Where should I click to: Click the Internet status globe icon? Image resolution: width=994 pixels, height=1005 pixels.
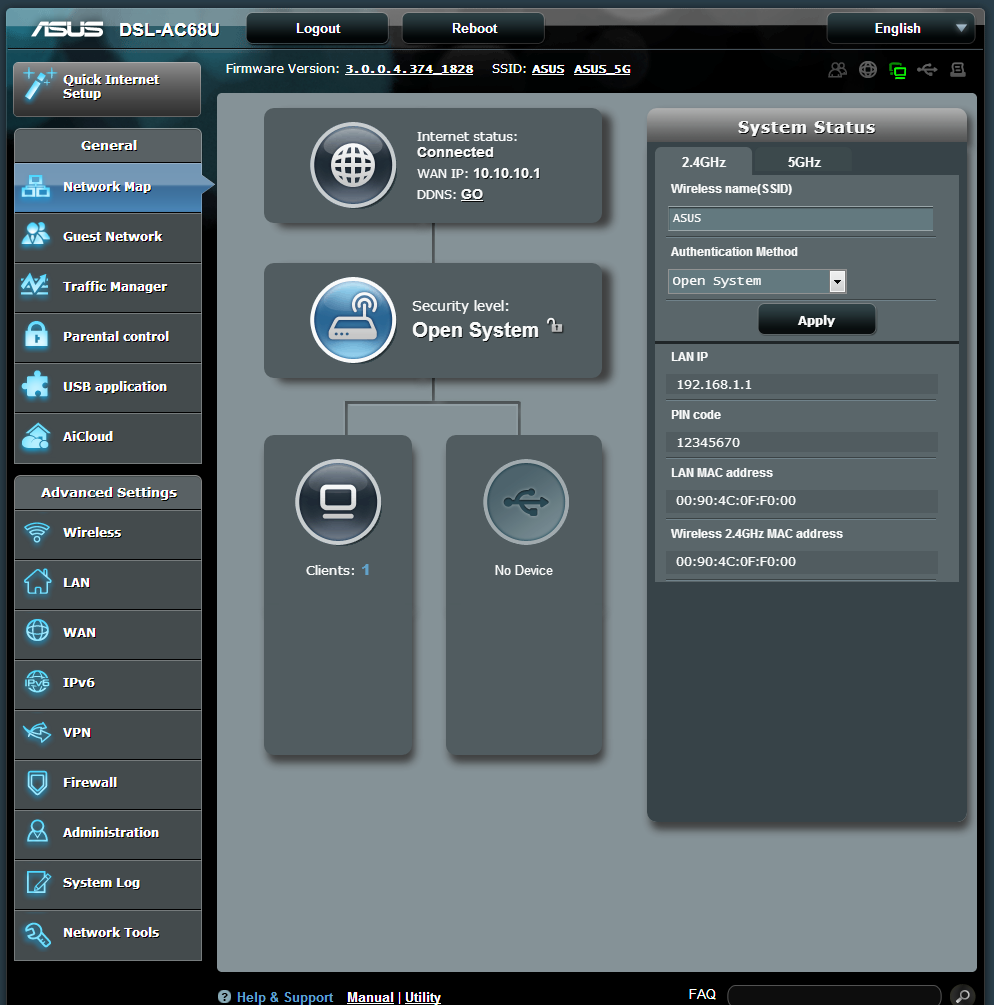click(353, 165)
